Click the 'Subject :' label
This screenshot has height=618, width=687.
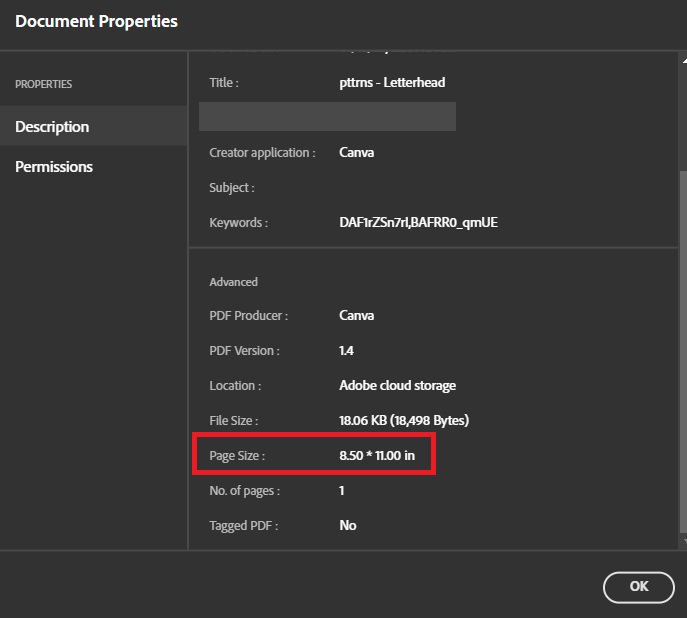(232, 188)
